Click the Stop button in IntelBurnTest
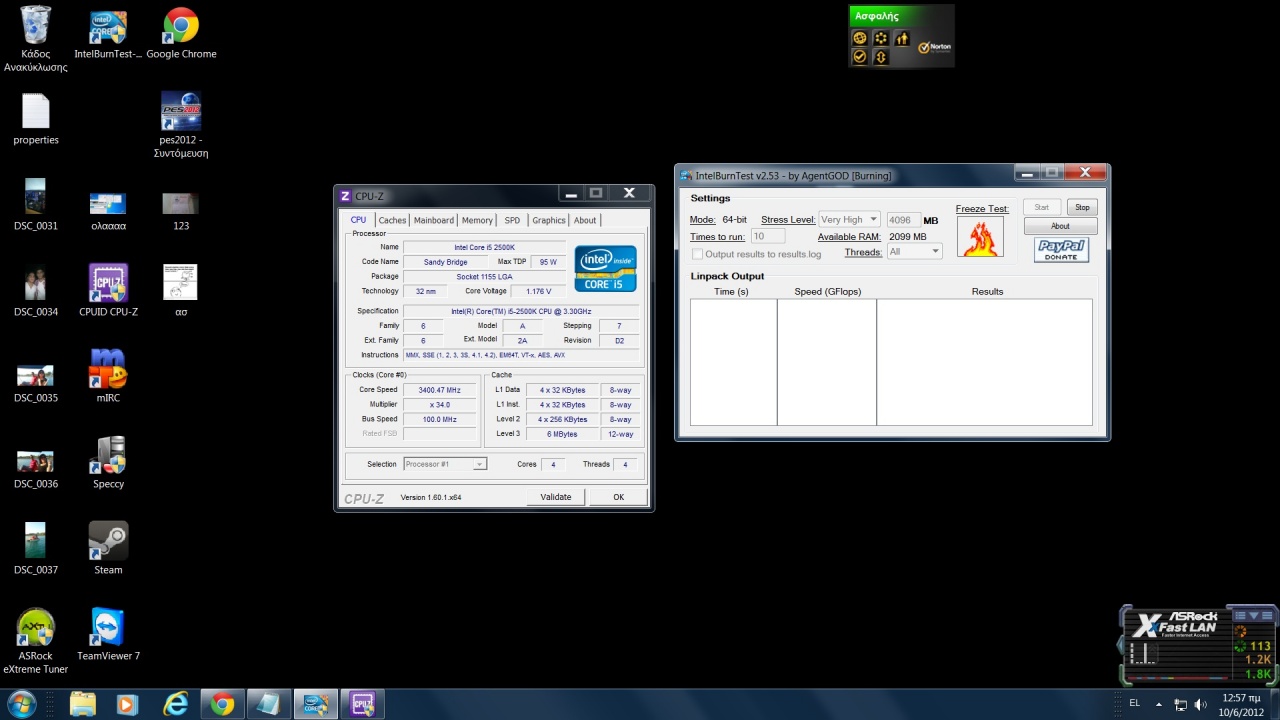This screenshot has width=1280, height=720. 1082,207
